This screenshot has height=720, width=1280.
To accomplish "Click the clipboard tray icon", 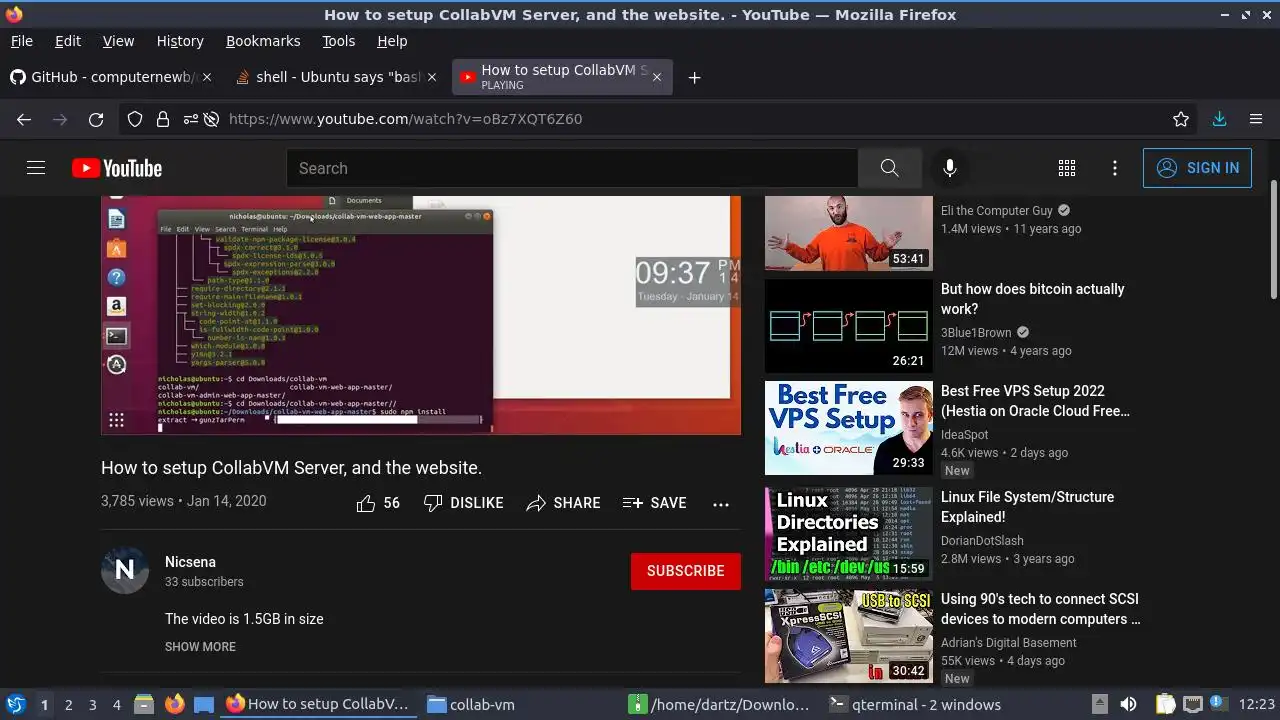I will click(x=1165, y=705).
